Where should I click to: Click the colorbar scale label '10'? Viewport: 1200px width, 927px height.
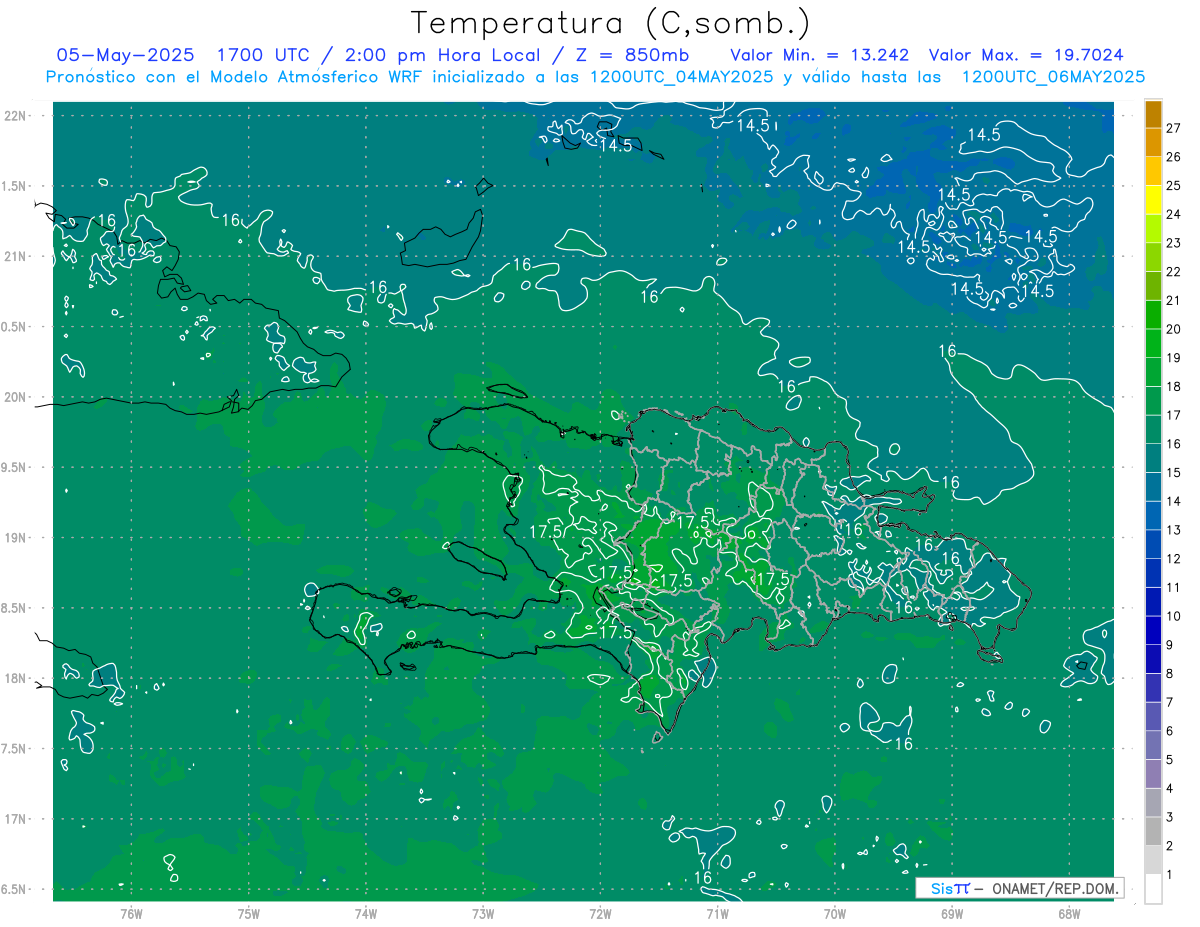[x=1174, y=616]
